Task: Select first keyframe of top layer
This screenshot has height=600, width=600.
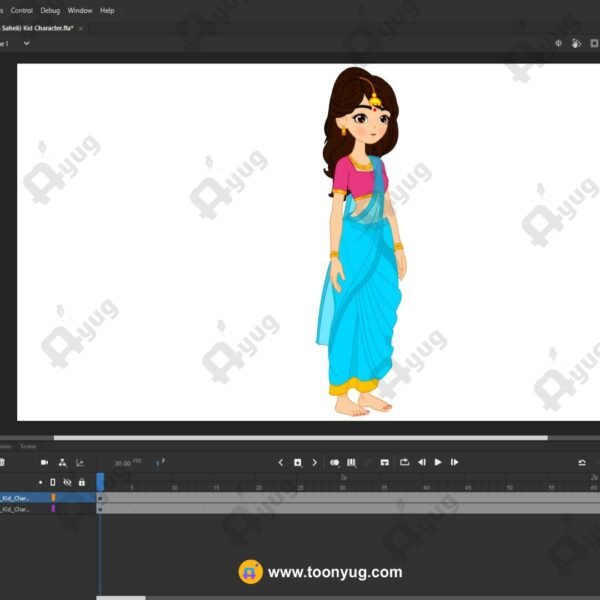Action: click(100, 498)
